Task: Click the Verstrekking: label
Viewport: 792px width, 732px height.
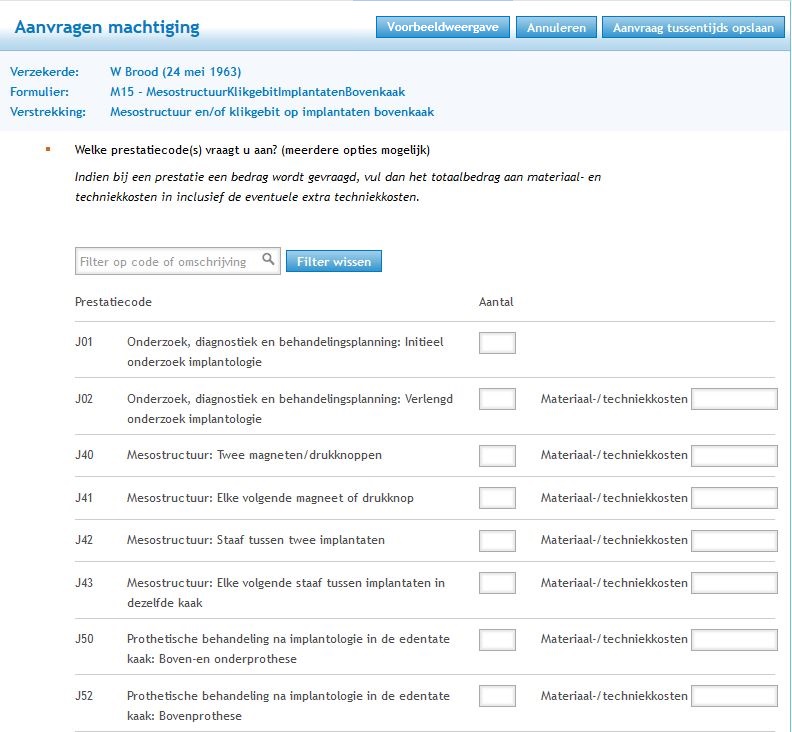Action: click(48, 112)
